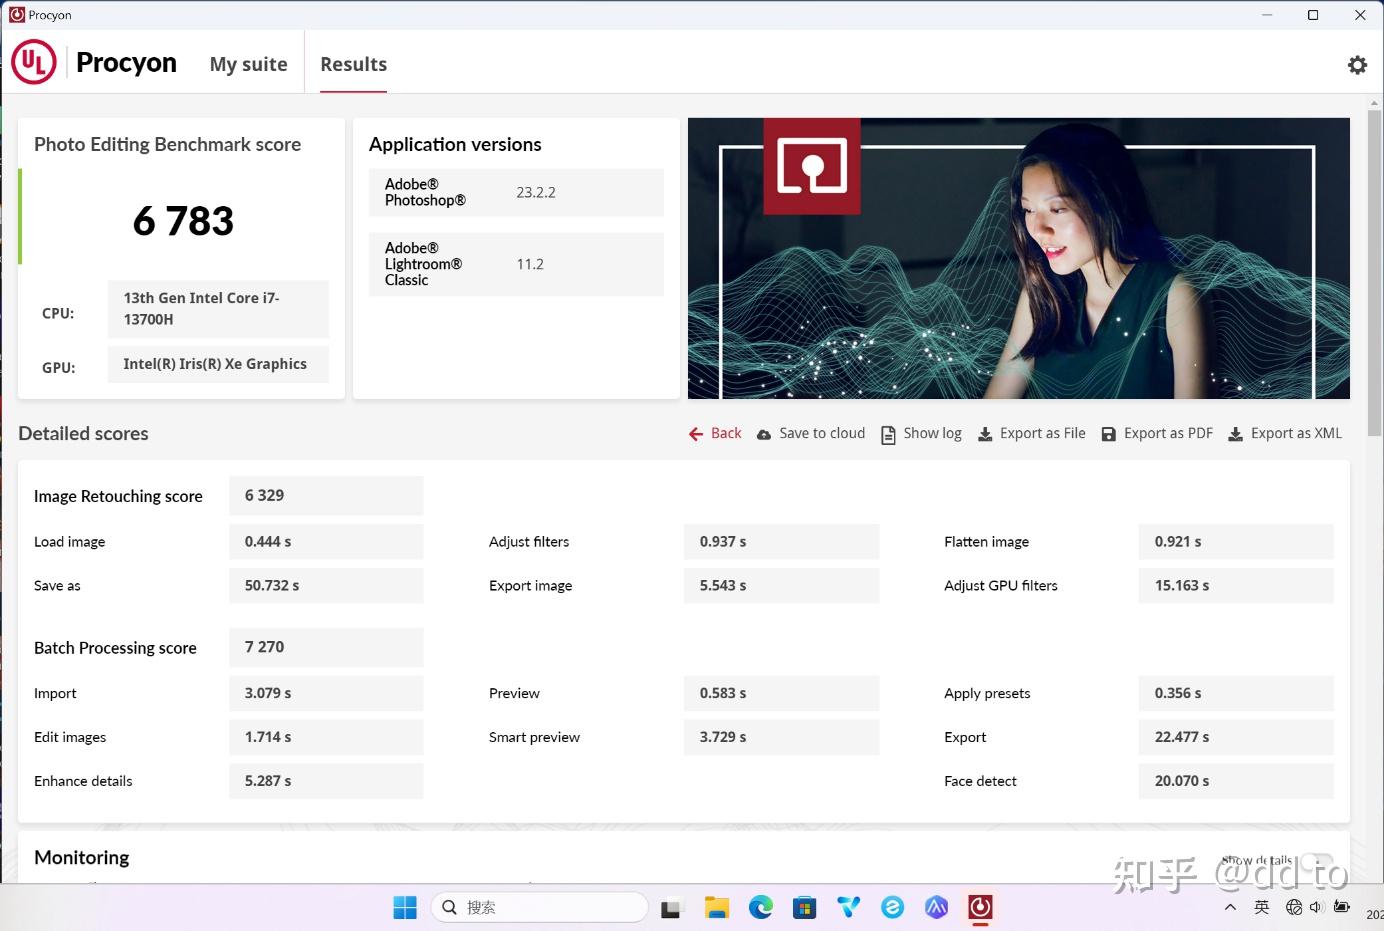Screen dimensions: 1384x931
Task: Click the Export time 22.477 s
Action: (x=1236, y=737)
